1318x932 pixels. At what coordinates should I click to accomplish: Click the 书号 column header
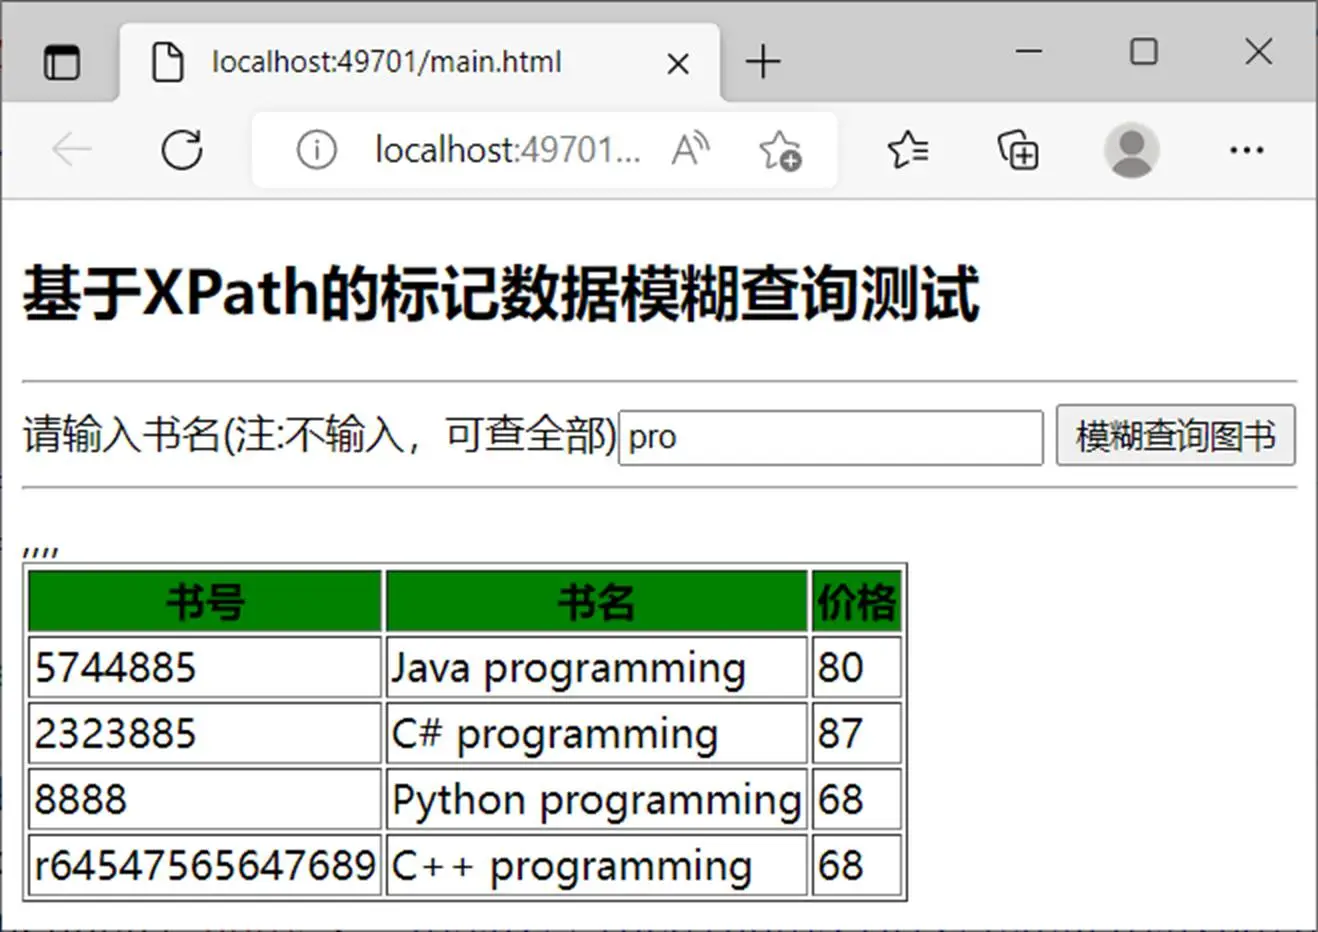point(205,601)
